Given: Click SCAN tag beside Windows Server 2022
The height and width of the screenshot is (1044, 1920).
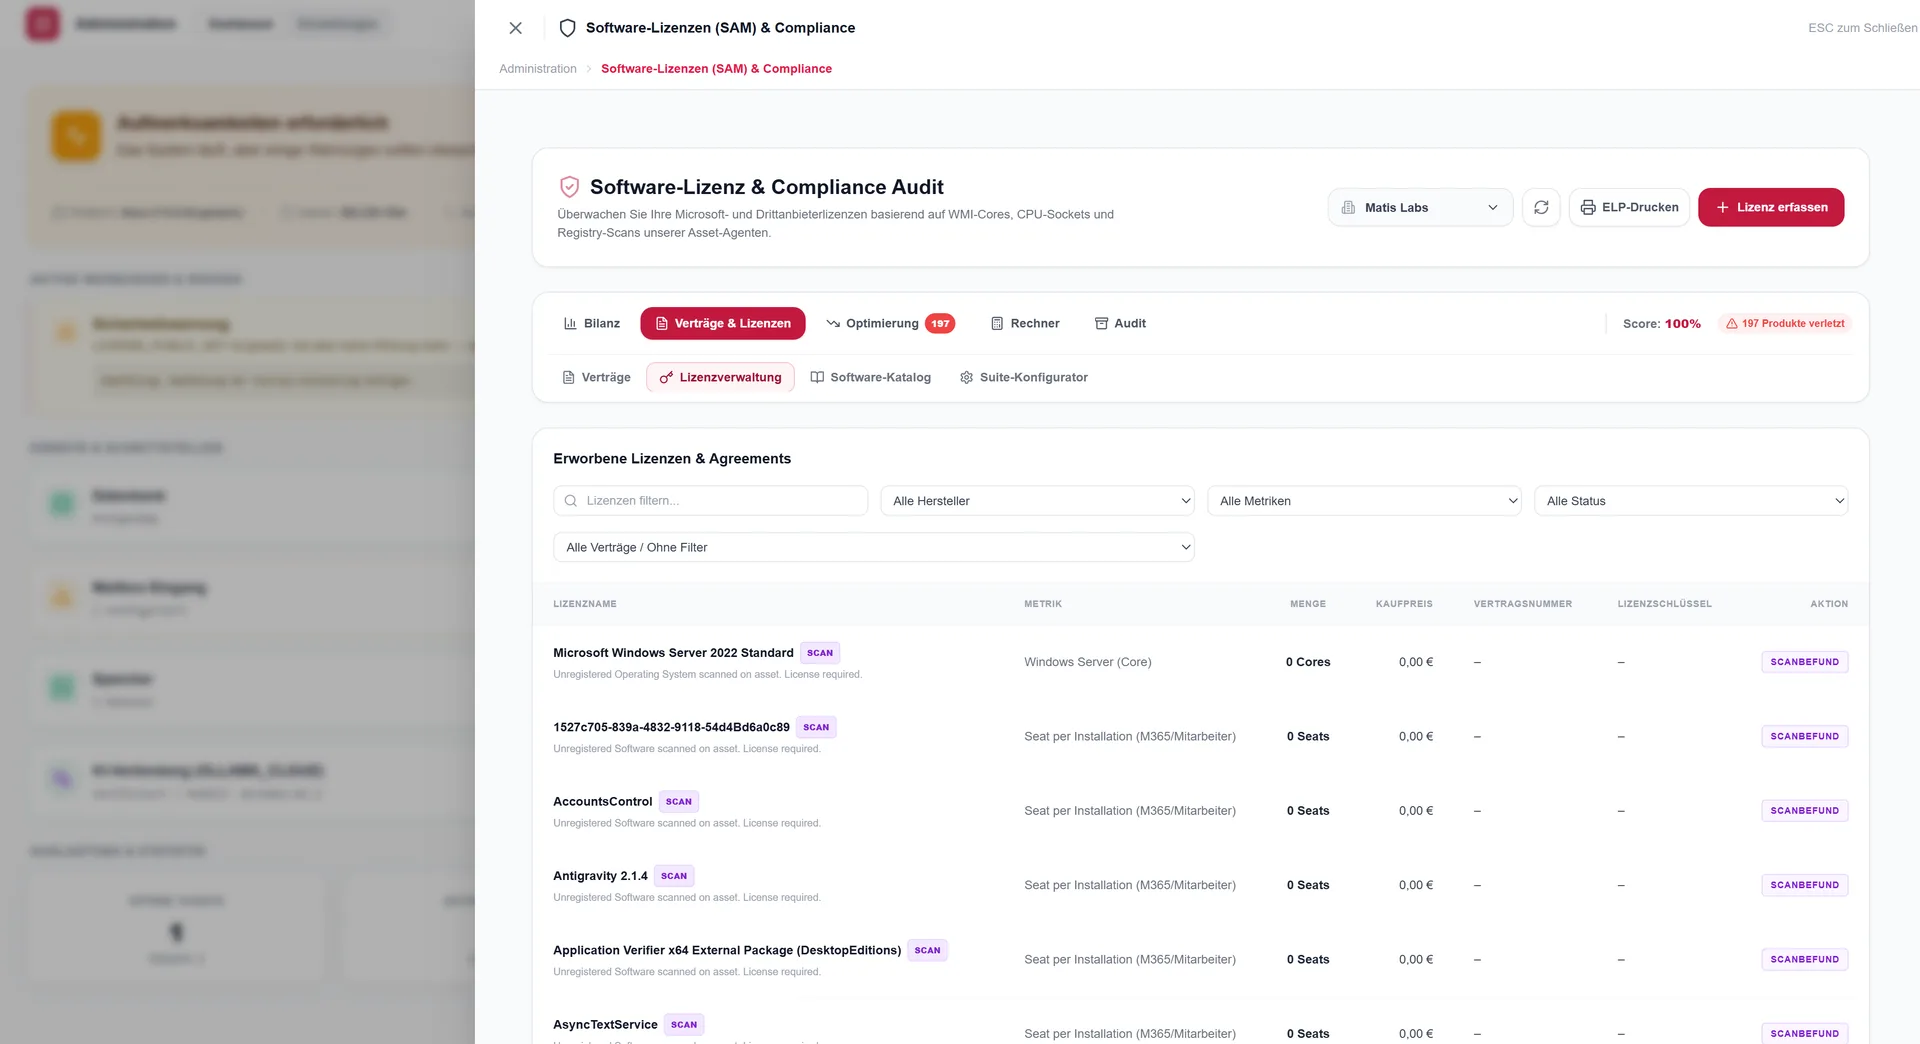Looking at the screenshot, I should [x=820, y=653].
